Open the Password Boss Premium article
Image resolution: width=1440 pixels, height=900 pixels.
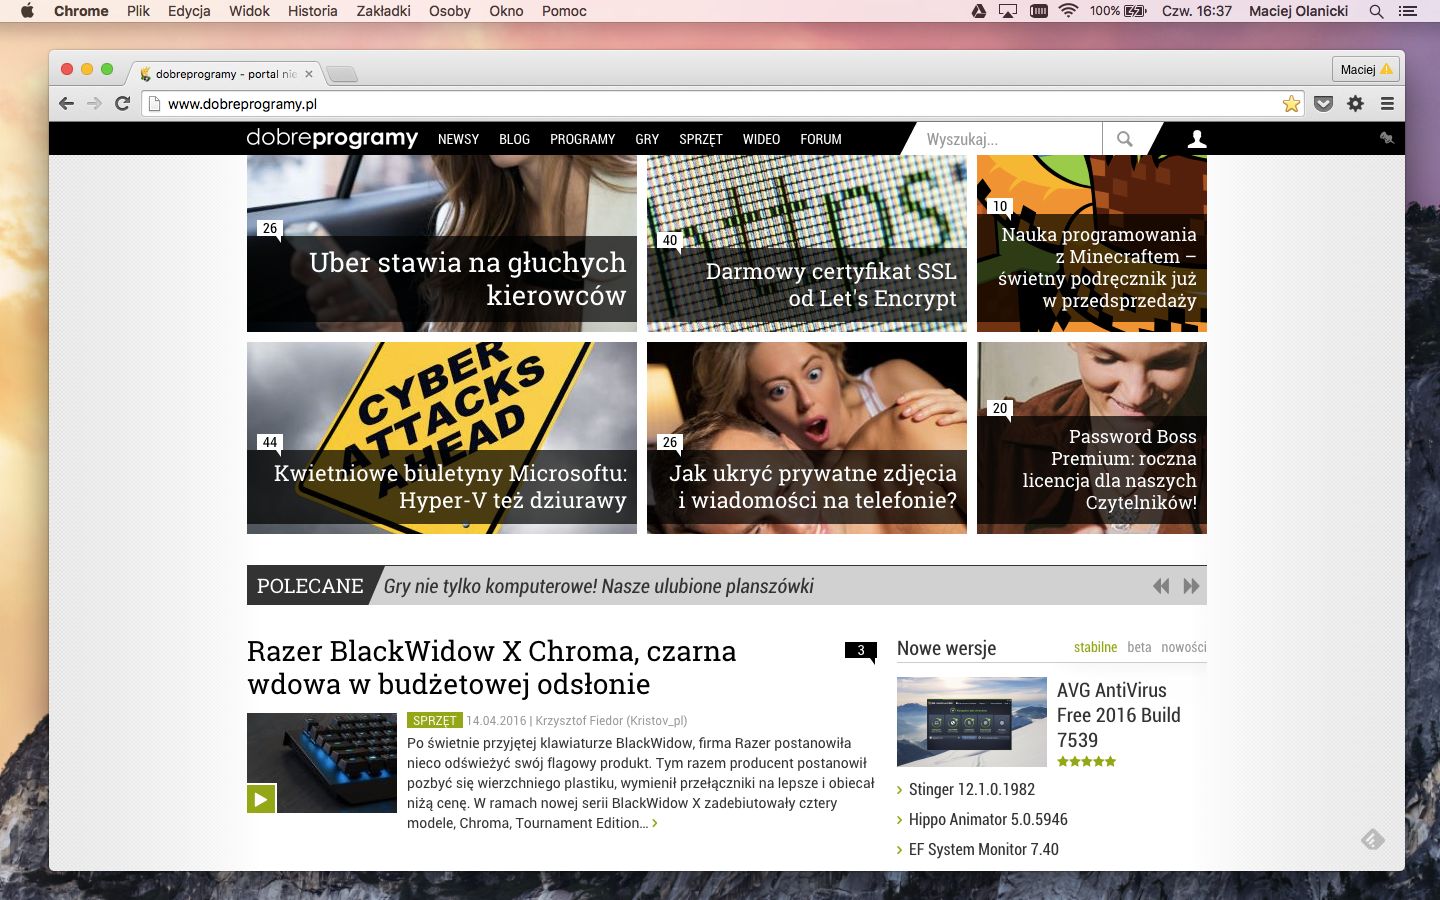(1092, 438)
